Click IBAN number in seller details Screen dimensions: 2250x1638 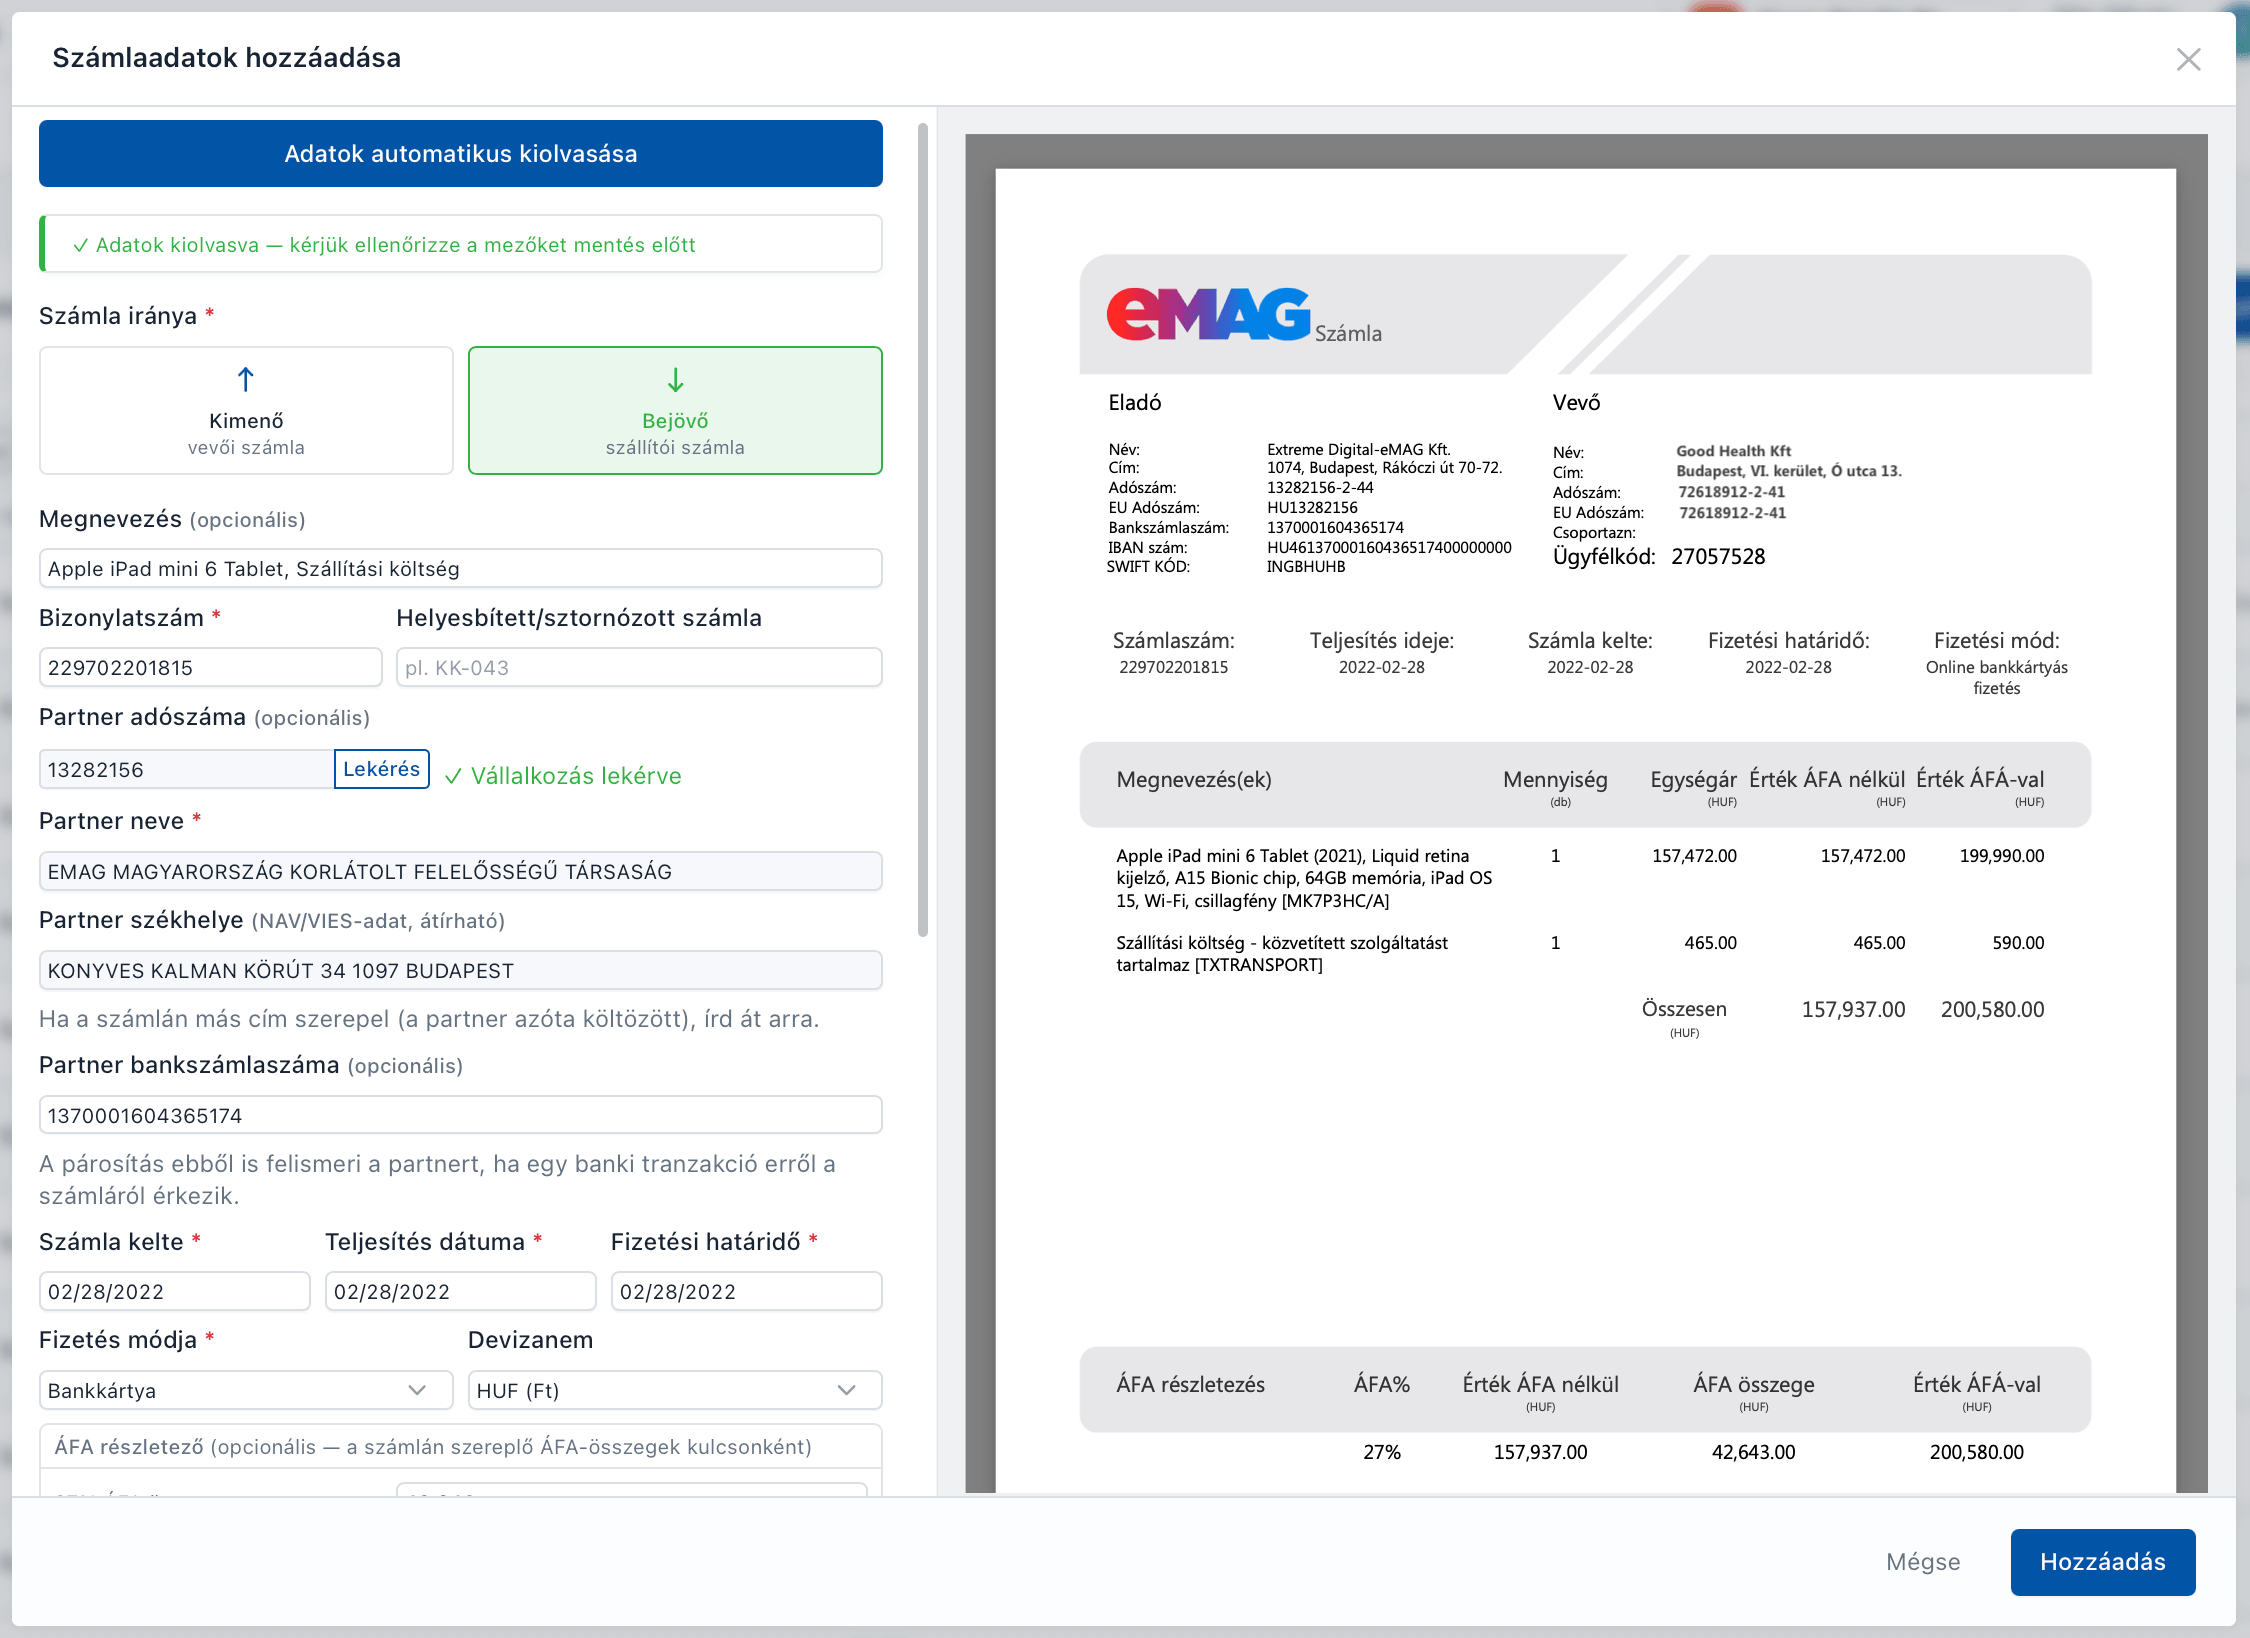pyautogui.click(x=1389, y=547)
